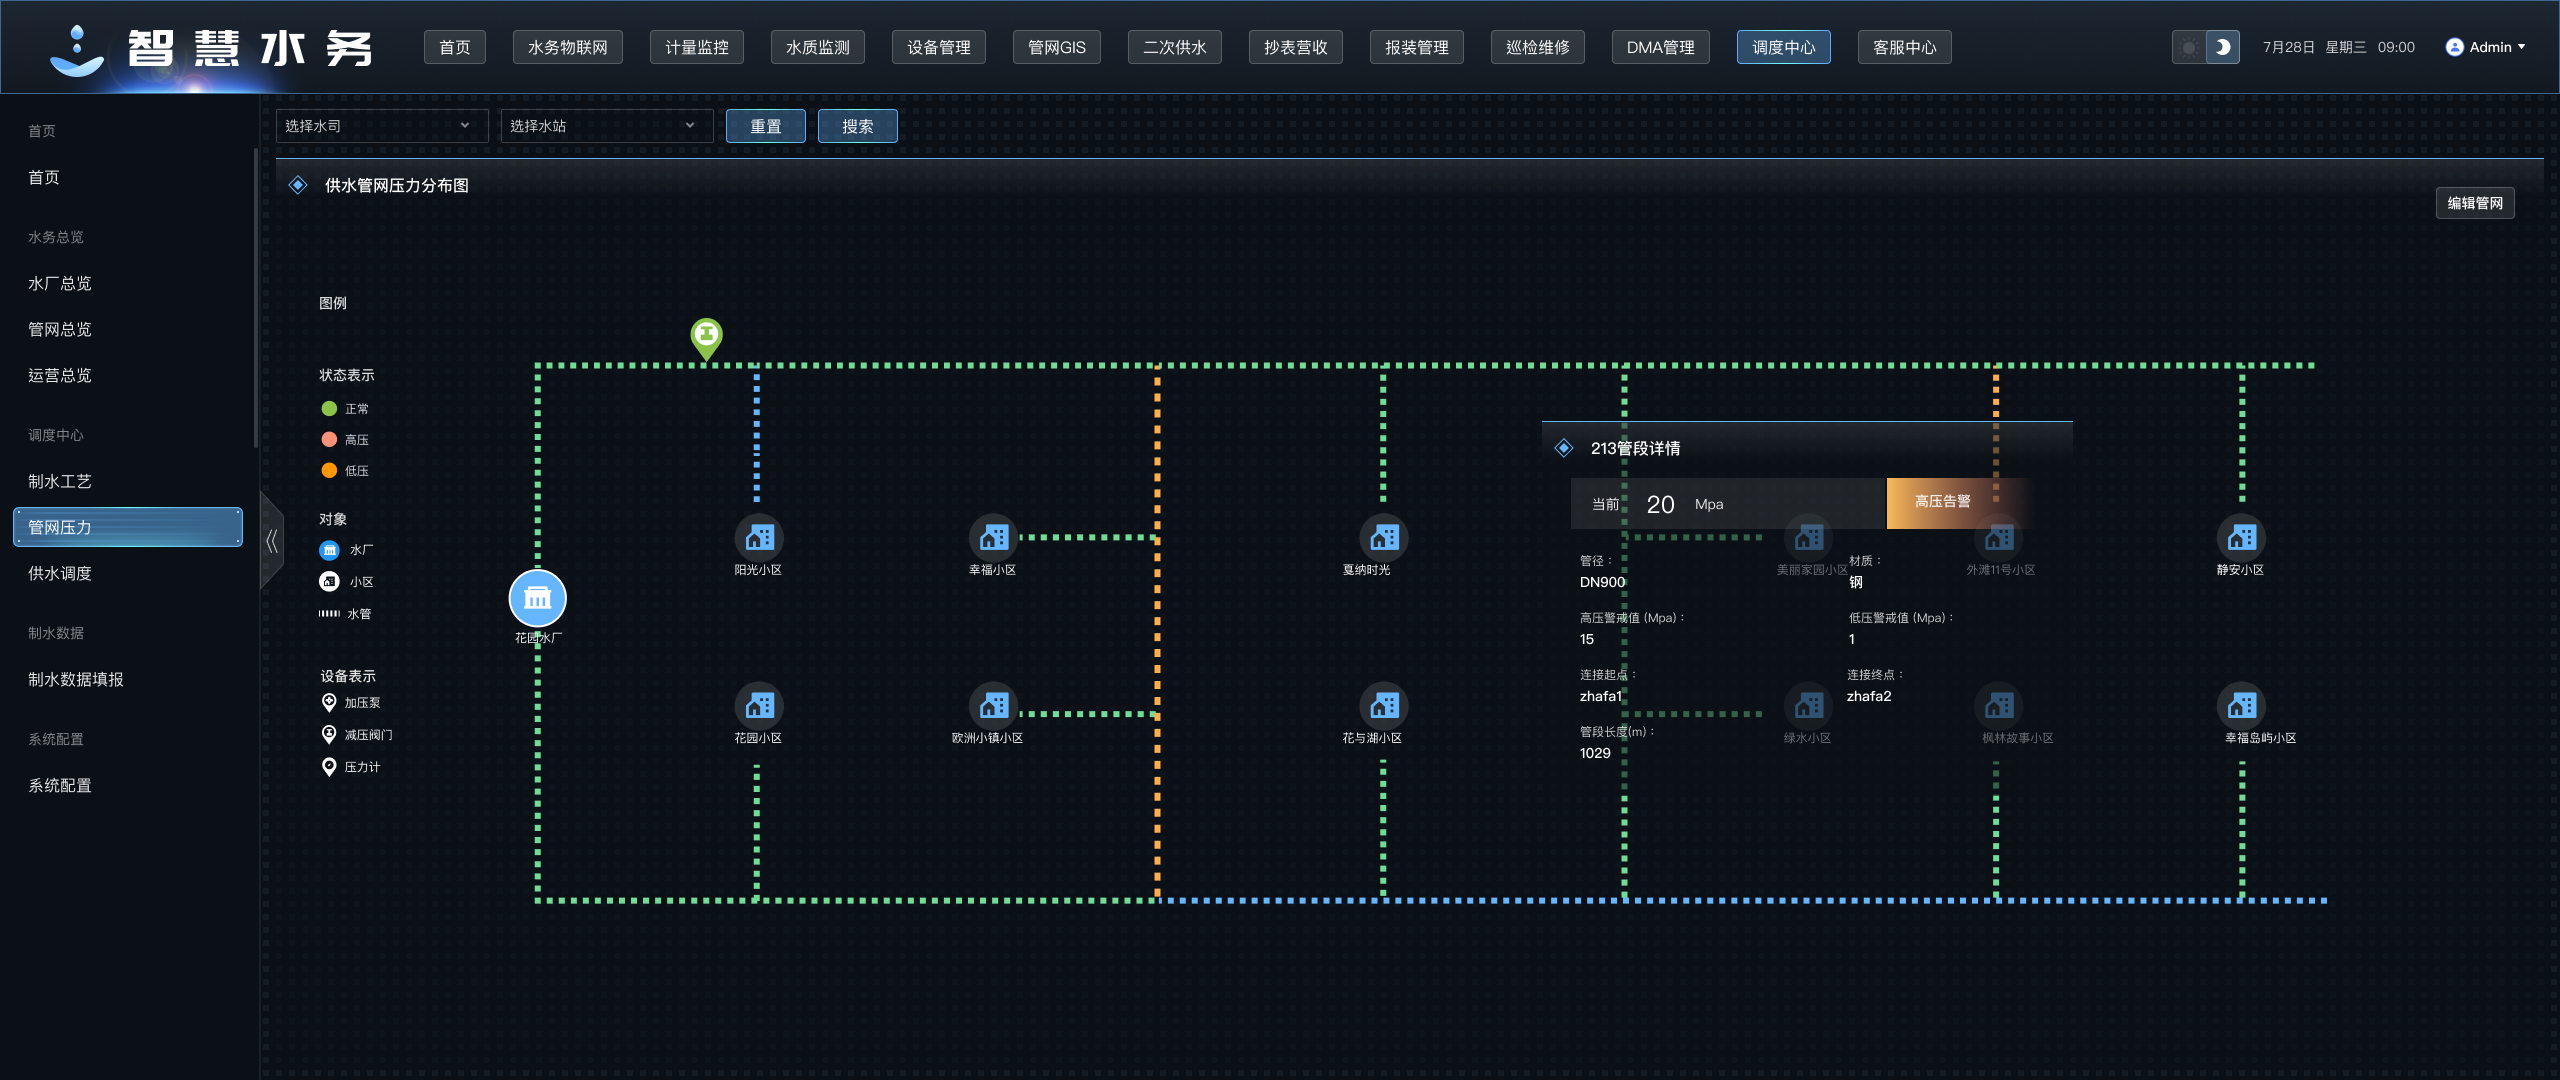Open the DMA管理 navigation tab
Screen dimensions: 2560x1080
(1661, 47)
